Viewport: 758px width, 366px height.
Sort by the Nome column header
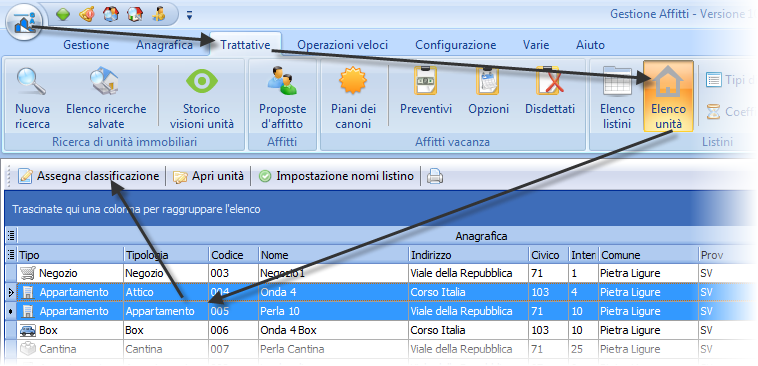tap(334, 255)
